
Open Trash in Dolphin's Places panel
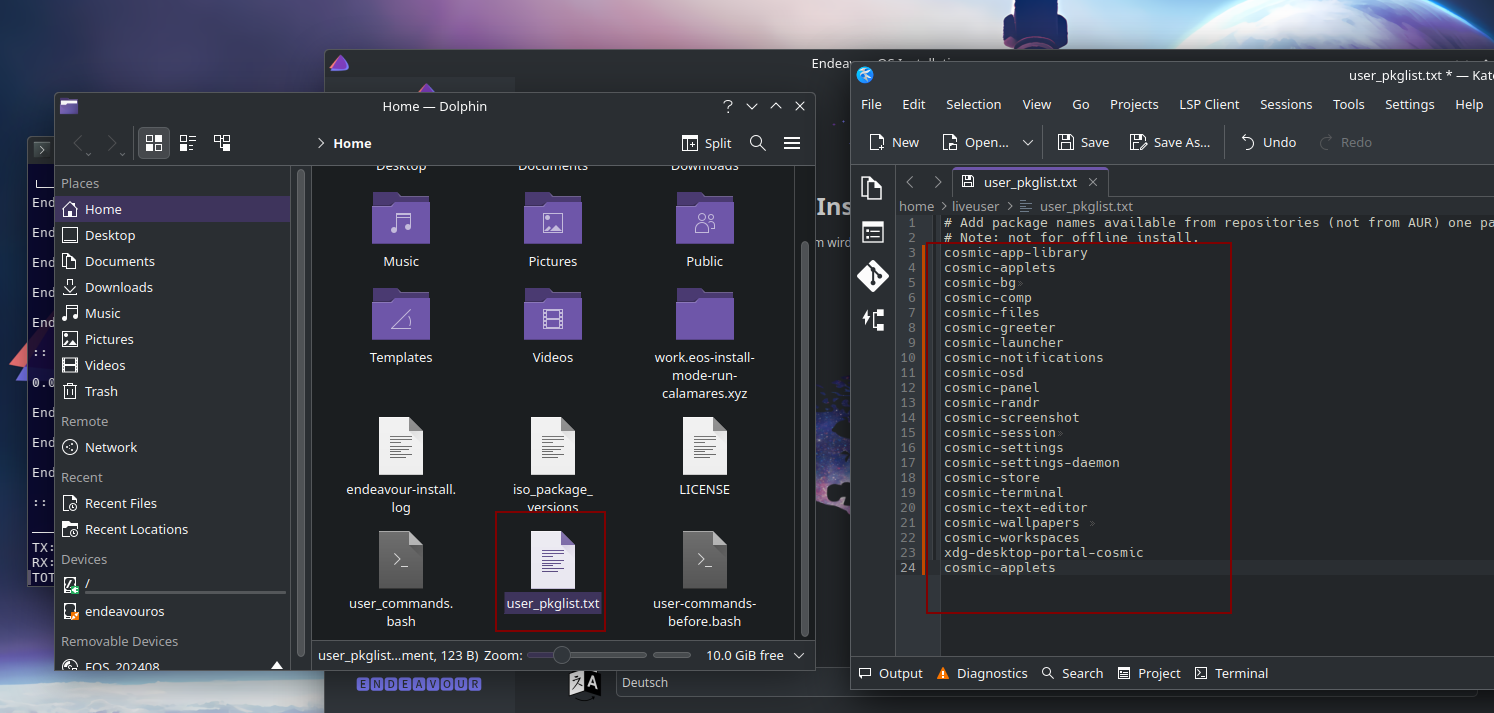173,391
